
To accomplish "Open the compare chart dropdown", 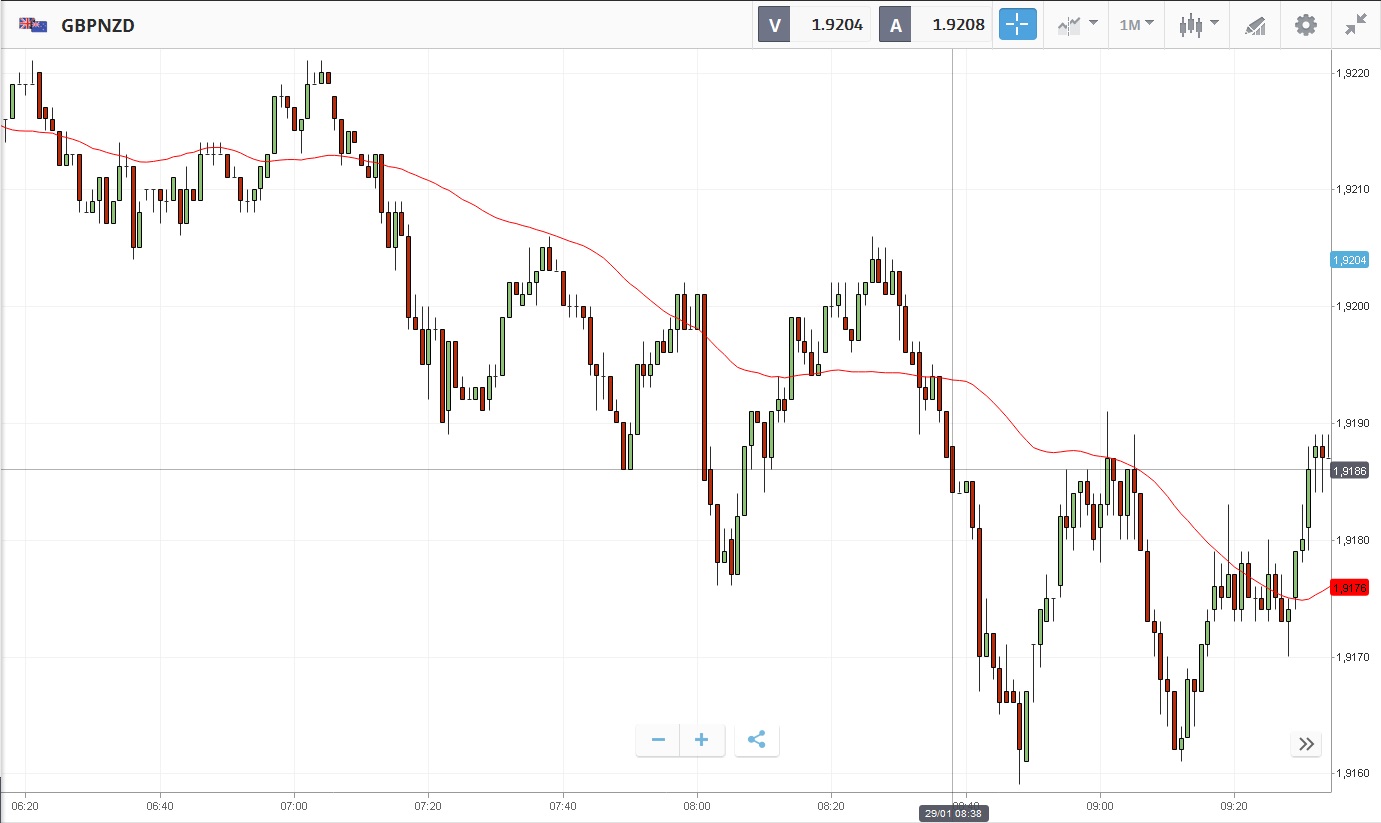I will 1078,25.
